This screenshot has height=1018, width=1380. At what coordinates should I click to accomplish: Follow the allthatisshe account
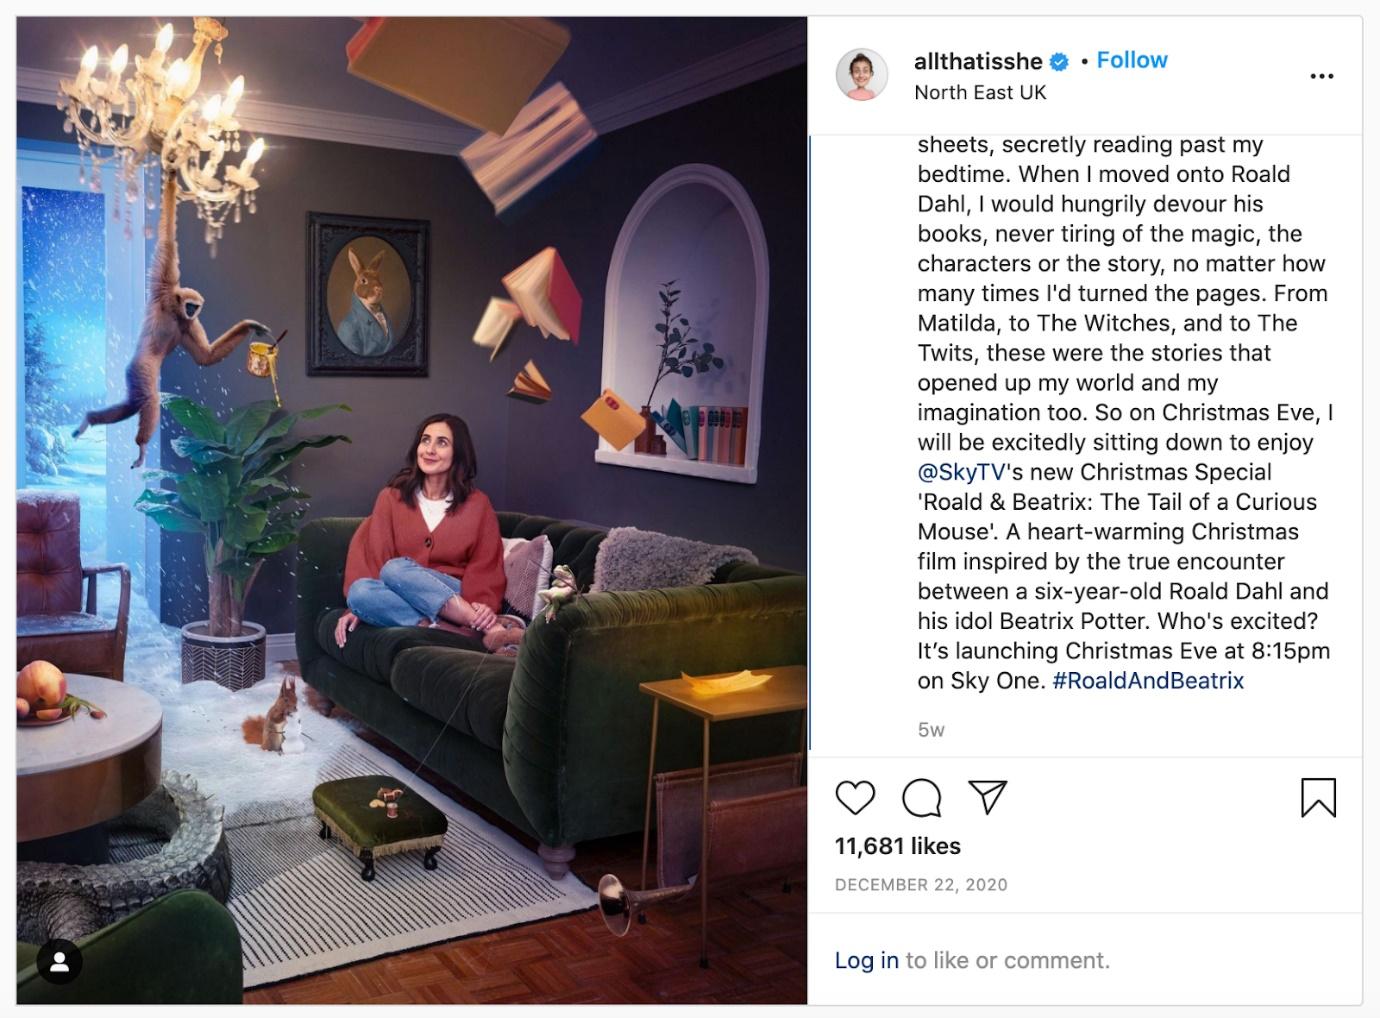pos(1132,60)
